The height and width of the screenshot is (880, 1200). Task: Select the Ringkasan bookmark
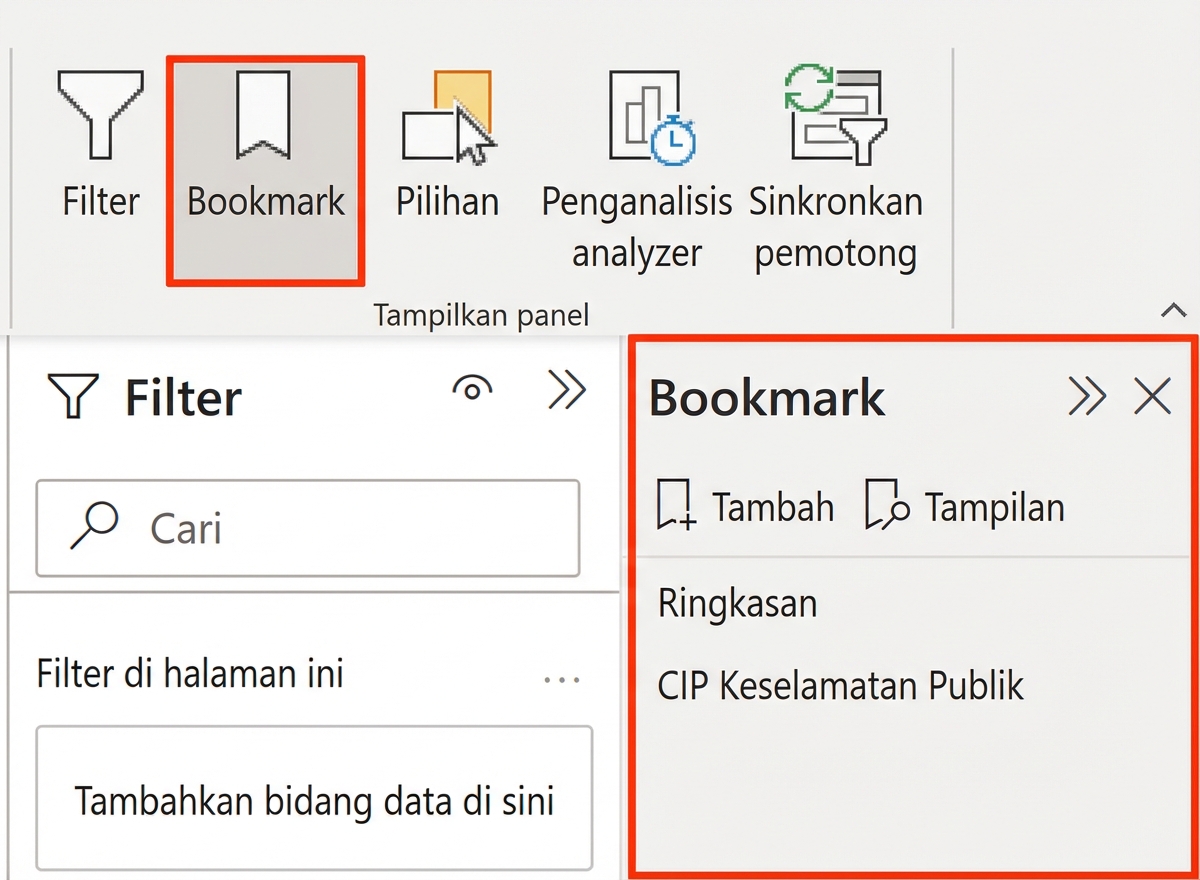point(737,602)
